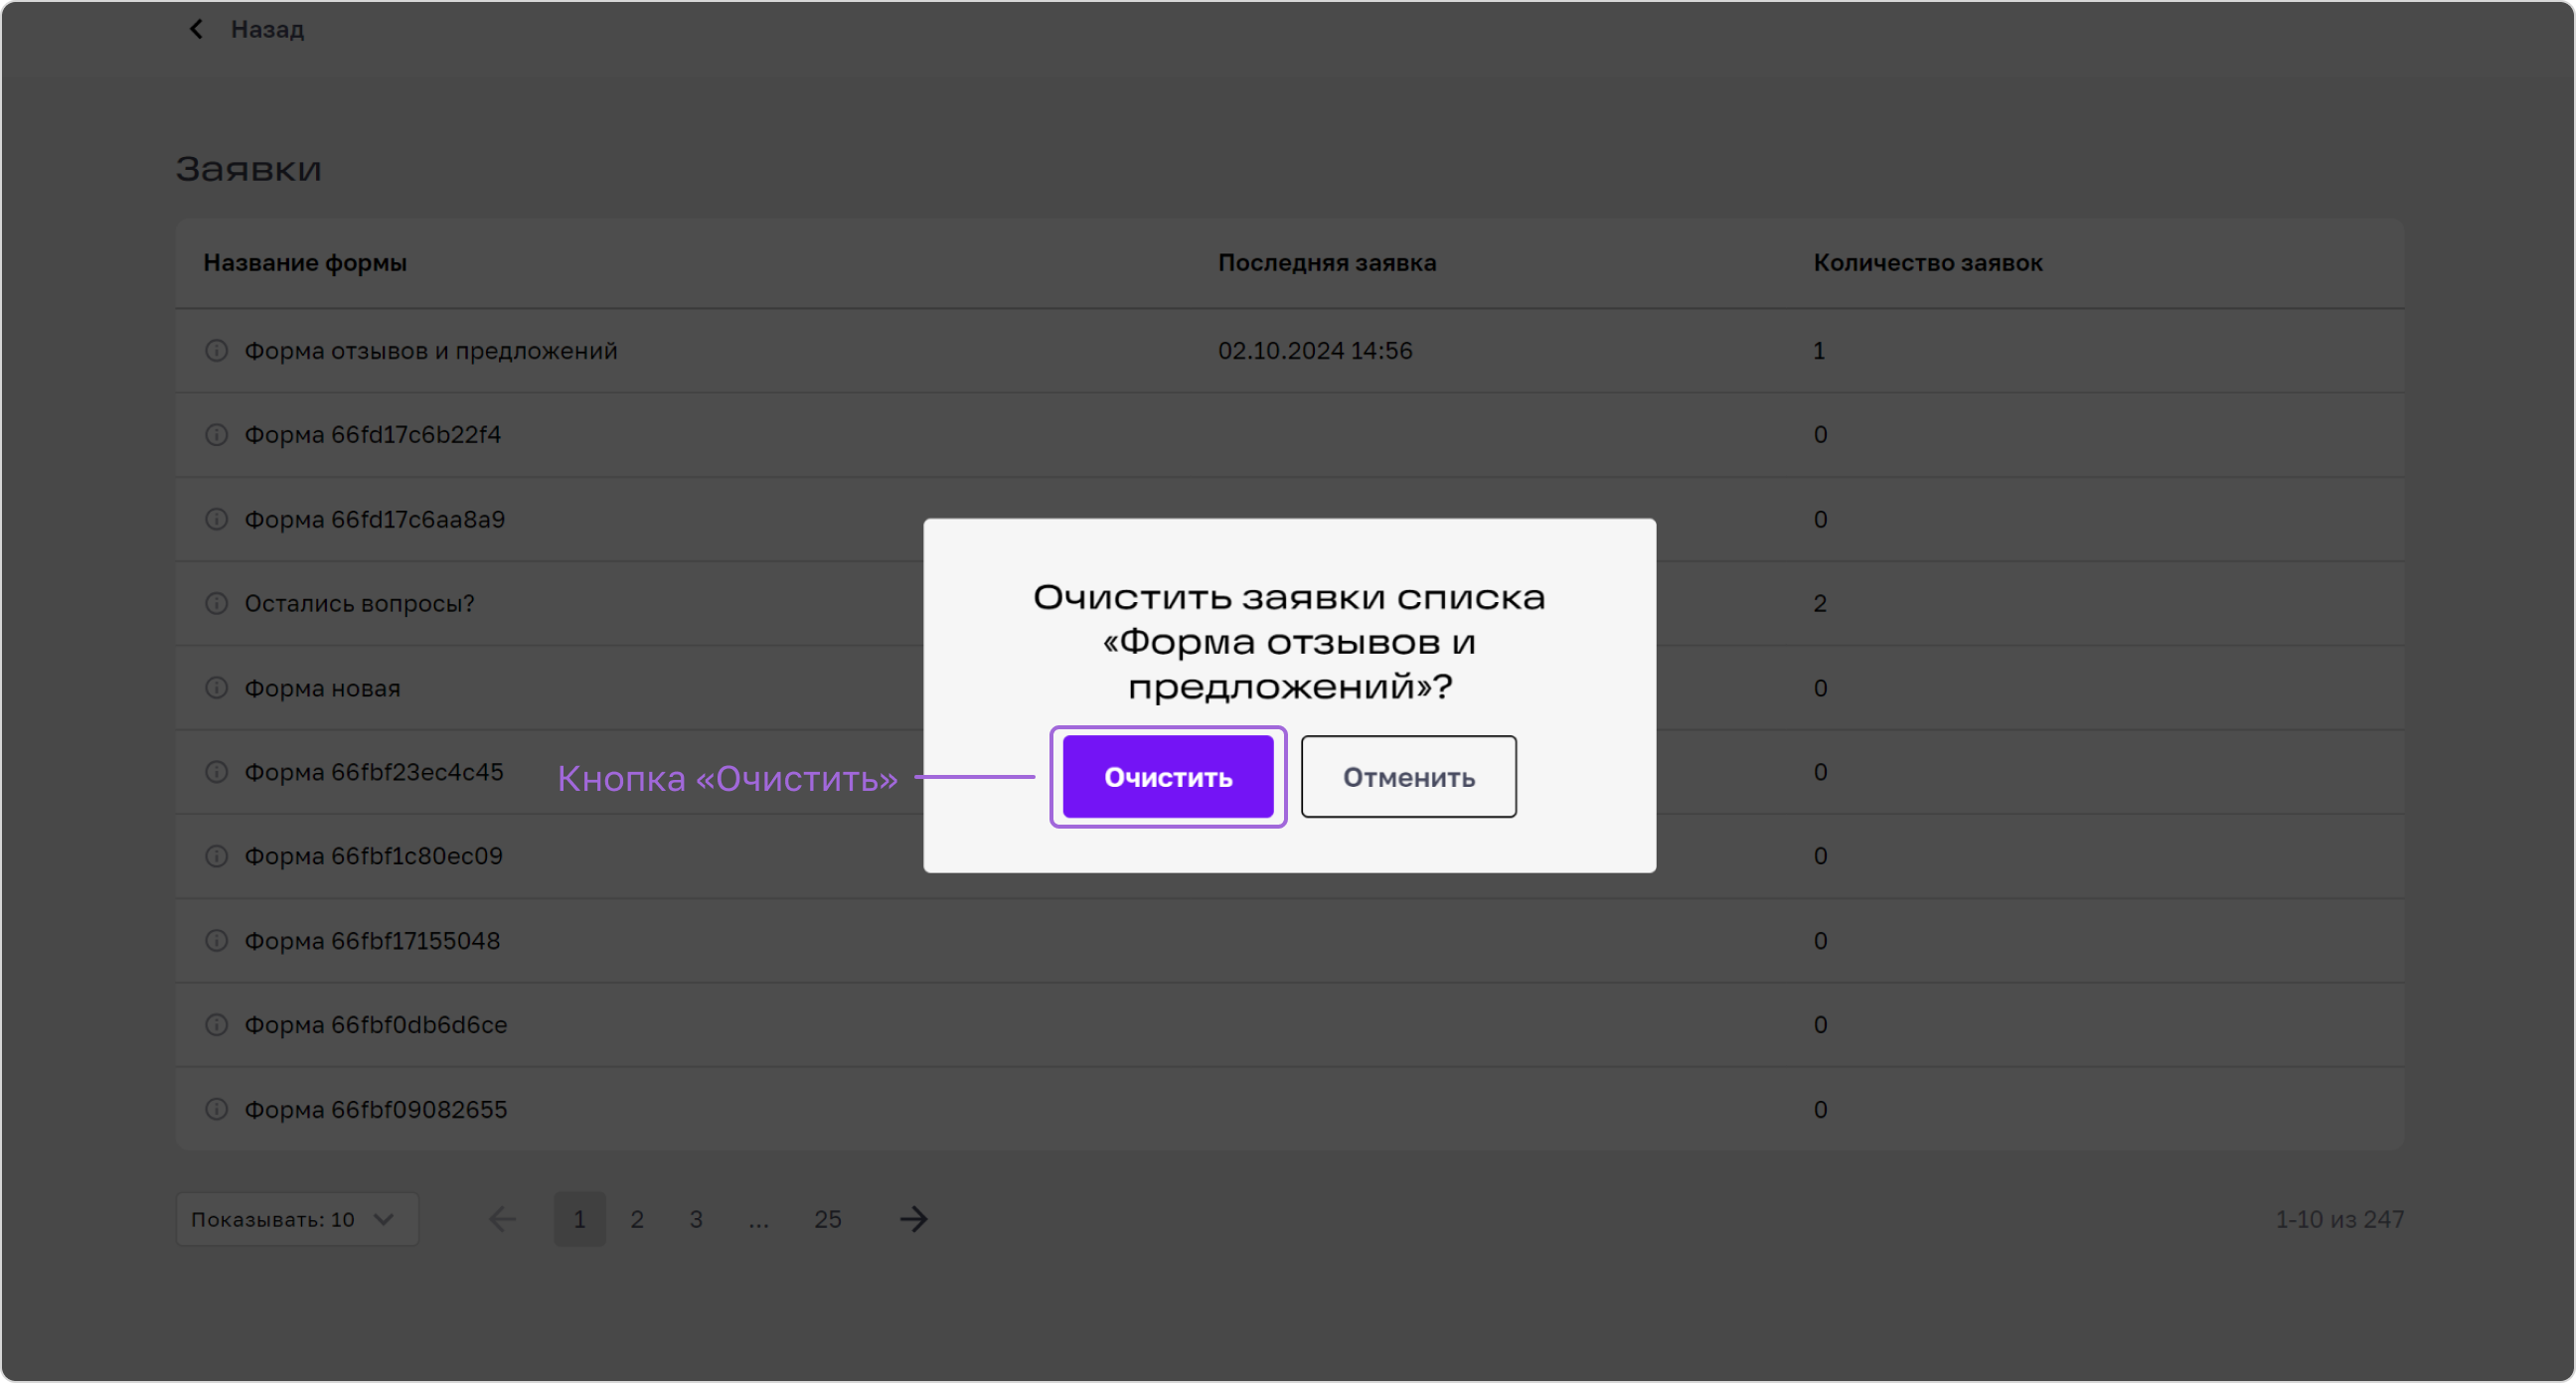The width and height of the screenshot is (2576, 1383).
Task: Click the «Название формы» column header
Action: coord(305,263)
